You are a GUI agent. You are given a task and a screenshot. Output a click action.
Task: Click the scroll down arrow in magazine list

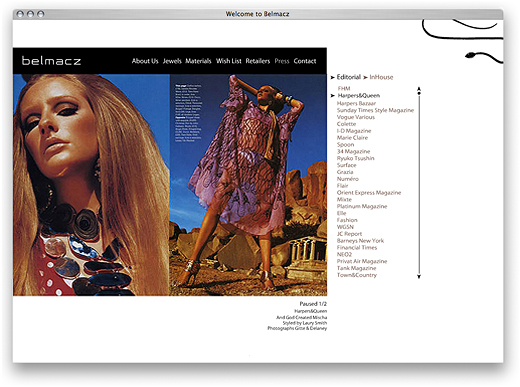(419, 276)
